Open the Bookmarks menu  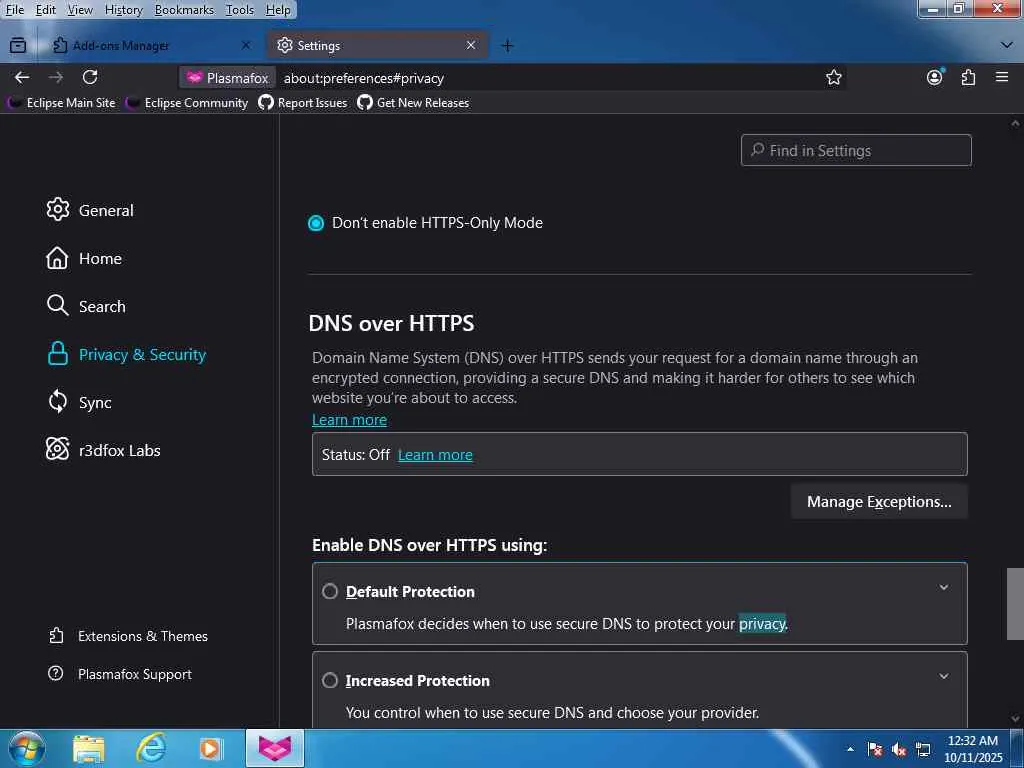184,10
